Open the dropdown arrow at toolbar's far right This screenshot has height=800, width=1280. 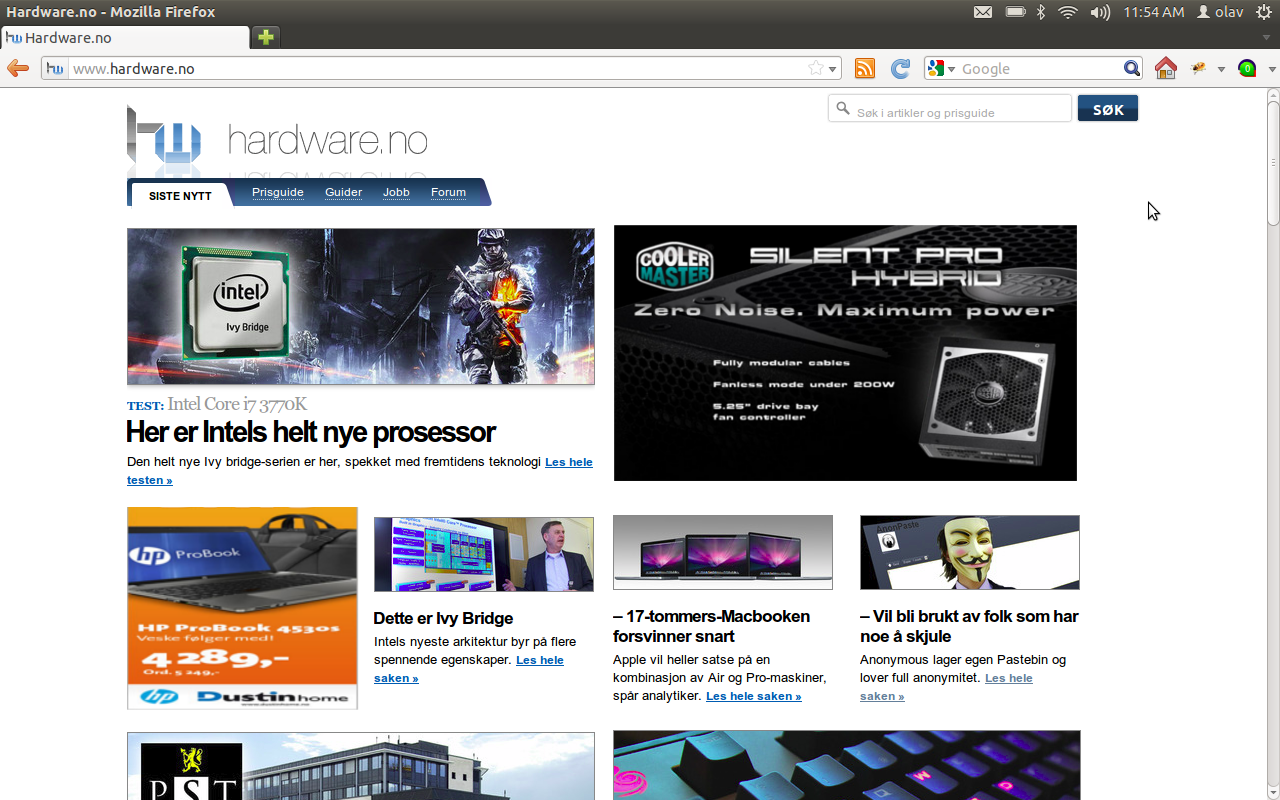(x=1272, y=69)
